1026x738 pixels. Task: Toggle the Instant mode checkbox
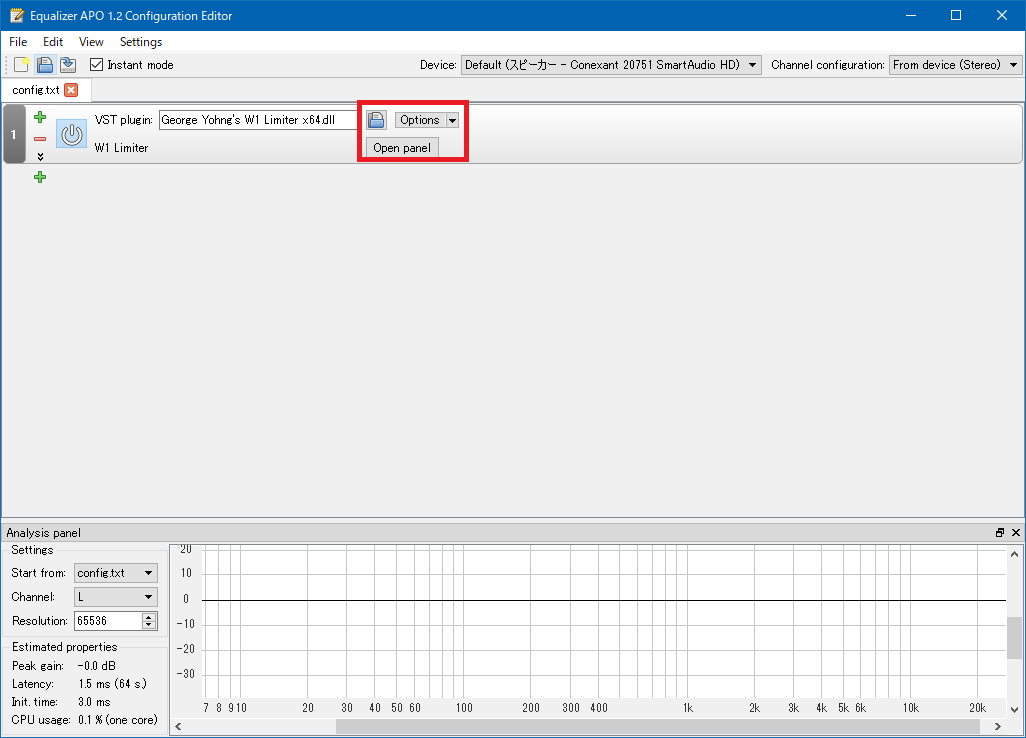coord(97,65)
